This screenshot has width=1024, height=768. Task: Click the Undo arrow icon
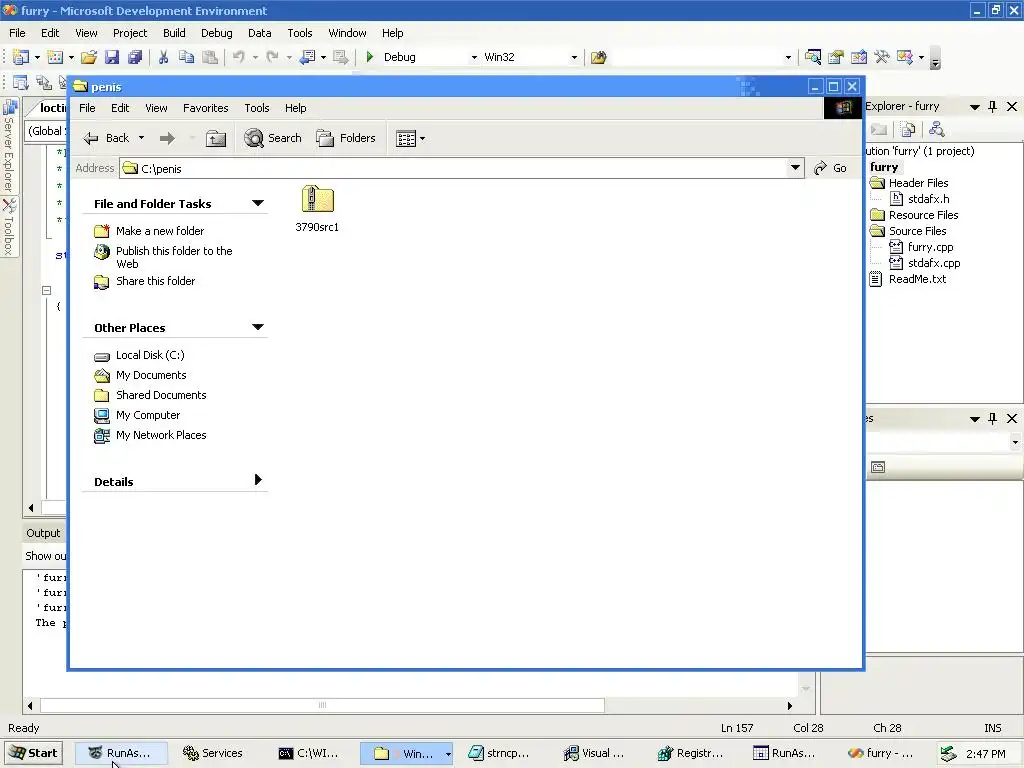point(239,57)
